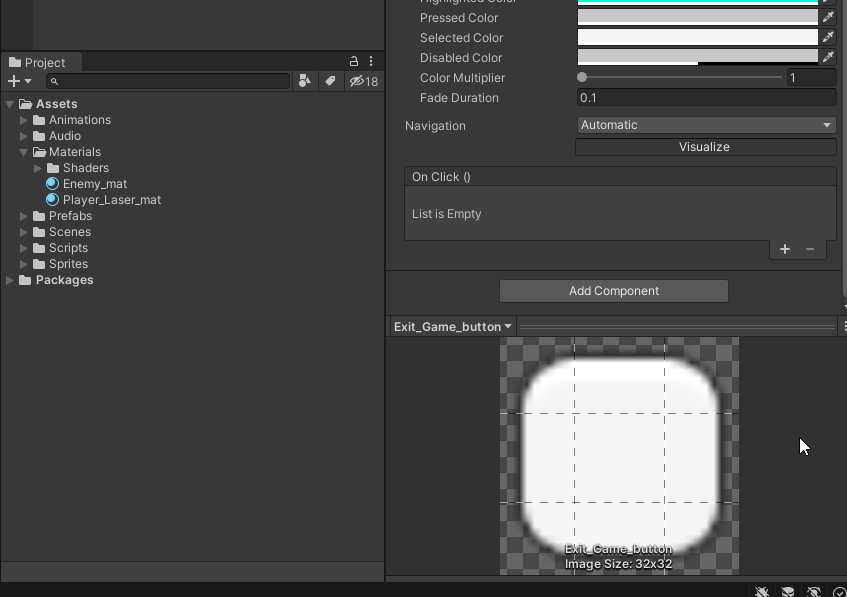This screenshot has height=597, width=847.
Task: Select the Shaders folder
Action: (86, 168)
